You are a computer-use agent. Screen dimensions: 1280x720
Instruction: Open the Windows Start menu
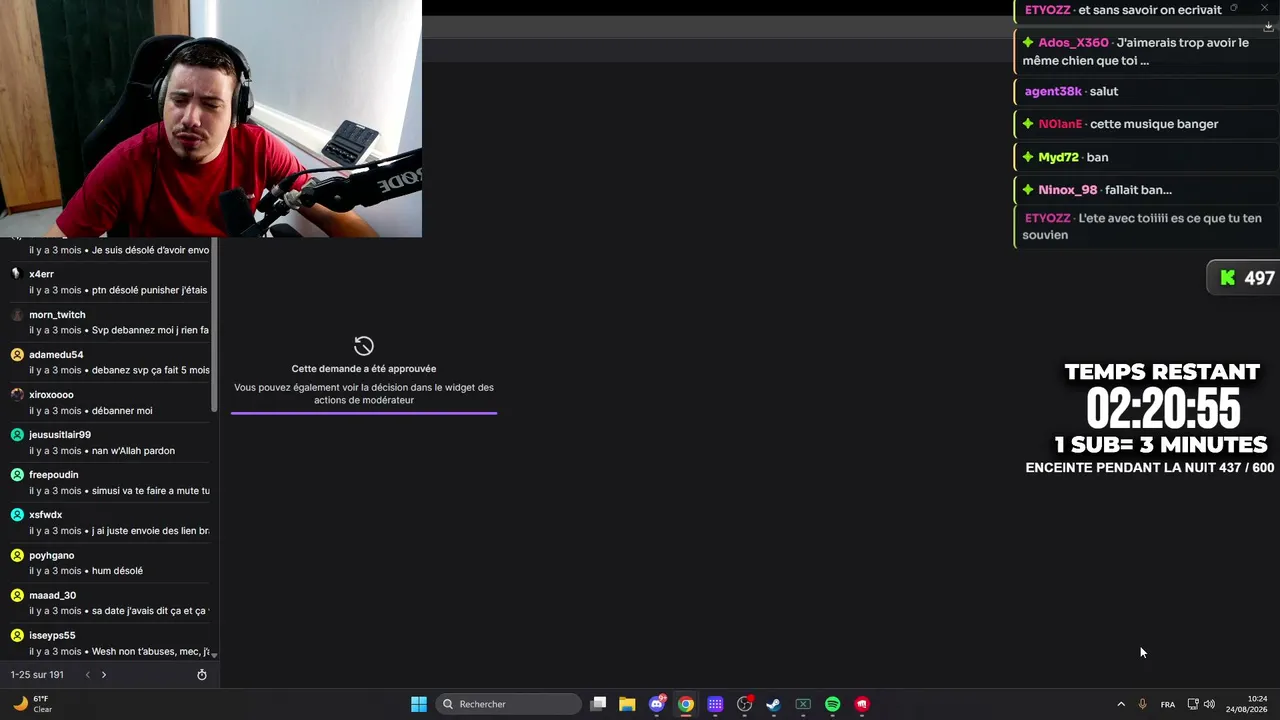tap(419, 704)
